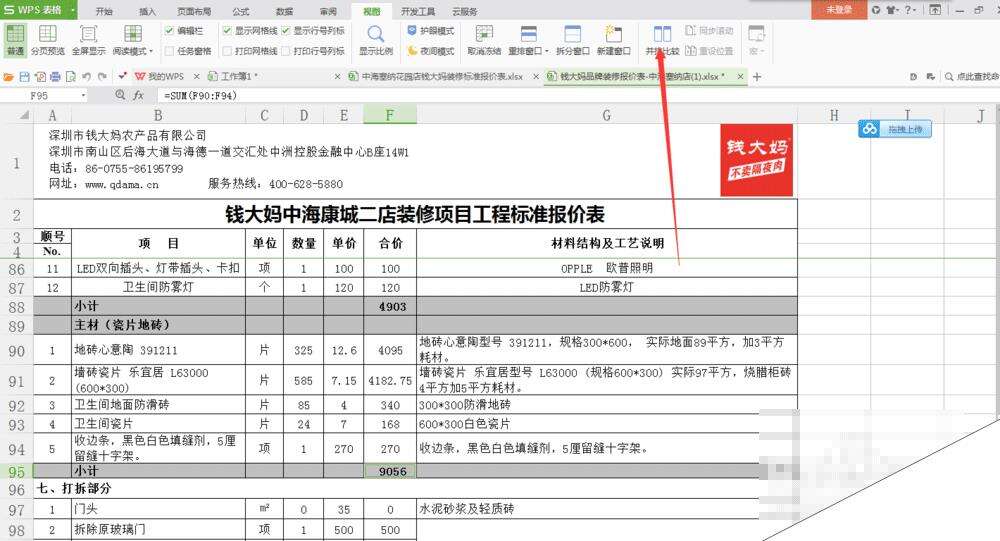Switch to 分页预览 page break preview
Screen dimensions: 1000x541
48,40
